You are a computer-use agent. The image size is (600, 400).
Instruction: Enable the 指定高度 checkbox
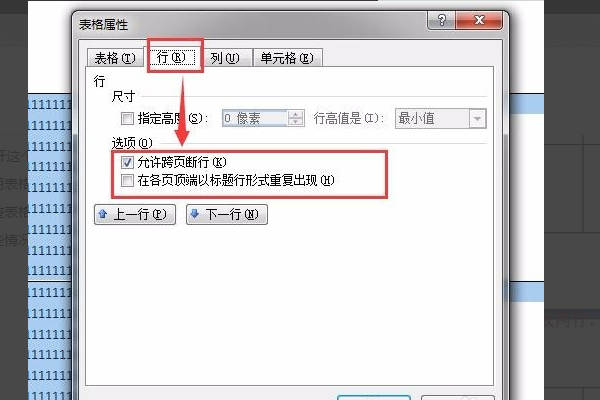point(127,118)
